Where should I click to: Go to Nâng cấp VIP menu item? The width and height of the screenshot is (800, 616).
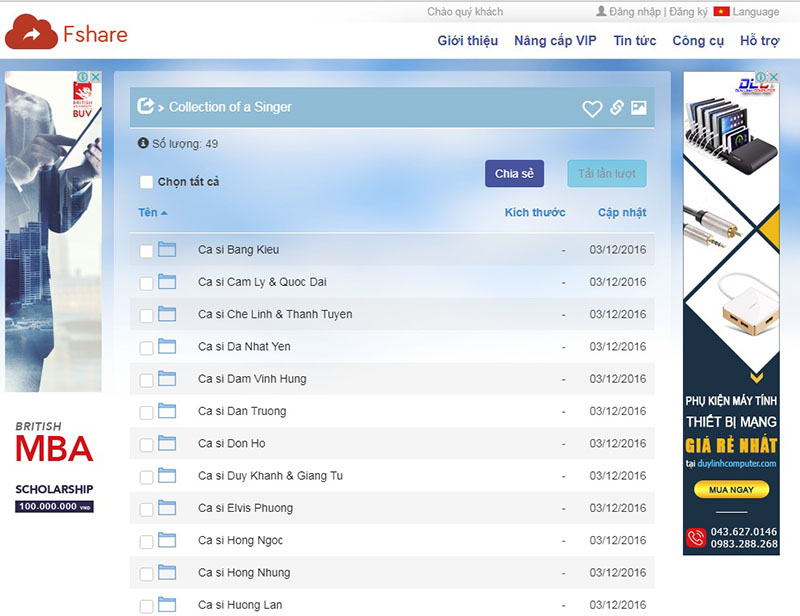tap(555, 41)
